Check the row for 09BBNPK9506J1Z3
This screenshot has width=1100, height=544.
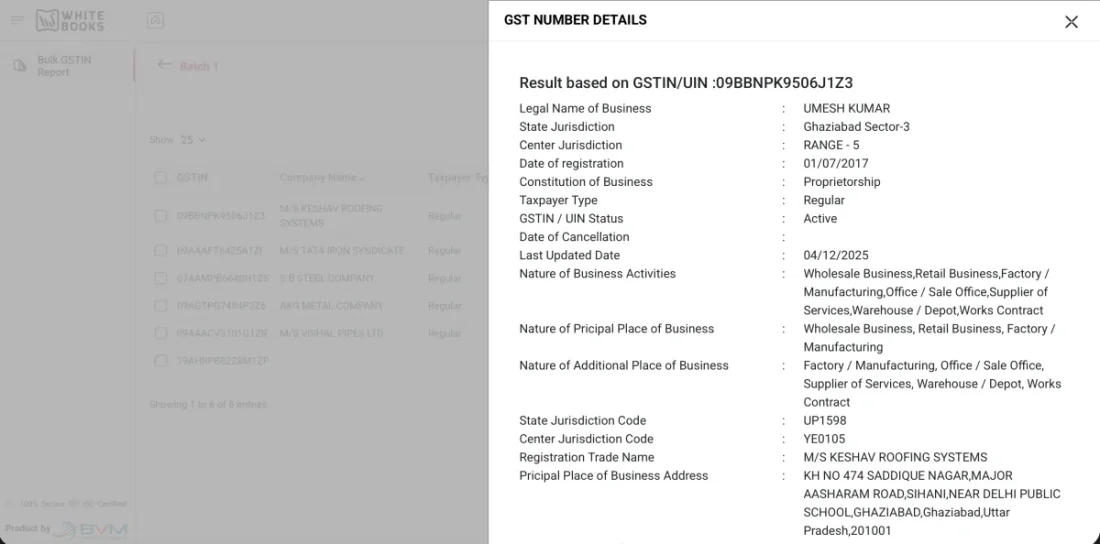(161, 215)
